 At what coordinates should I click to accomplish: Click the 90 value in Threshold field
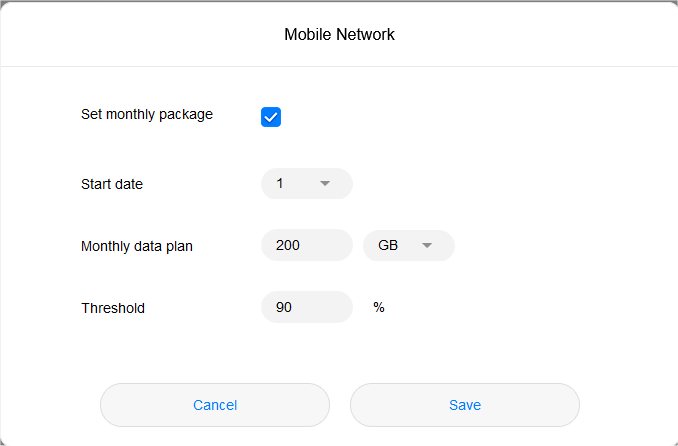[284, 308]
